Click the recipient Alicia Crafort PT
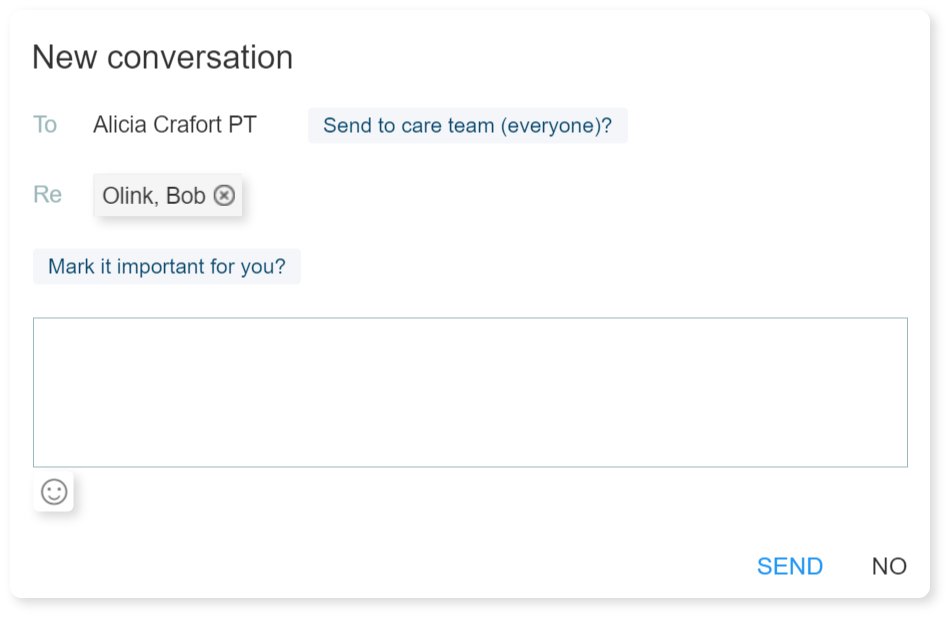This screenshot has height=618, width=950. [x=175, y=125]
